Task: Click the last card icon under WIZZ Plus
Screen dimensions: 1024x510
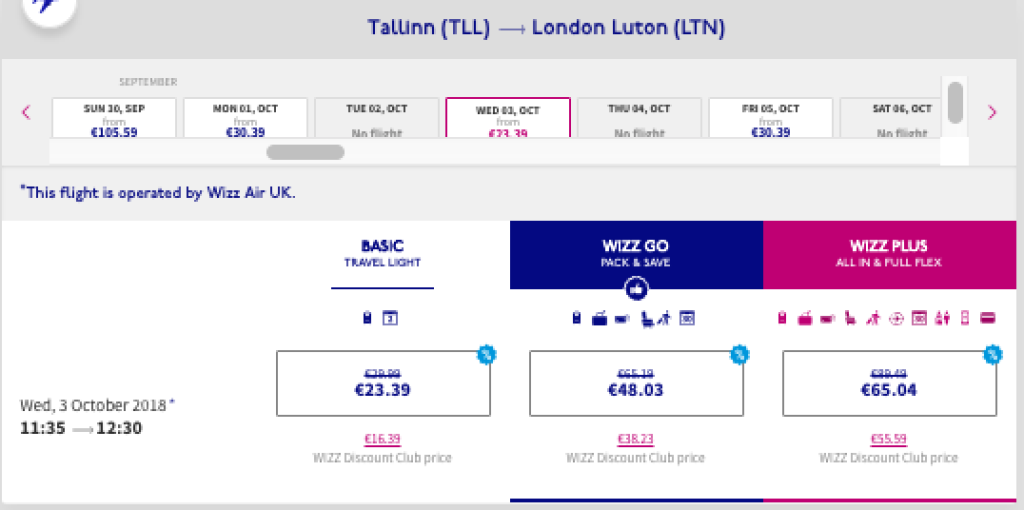Action: point(987,319)
